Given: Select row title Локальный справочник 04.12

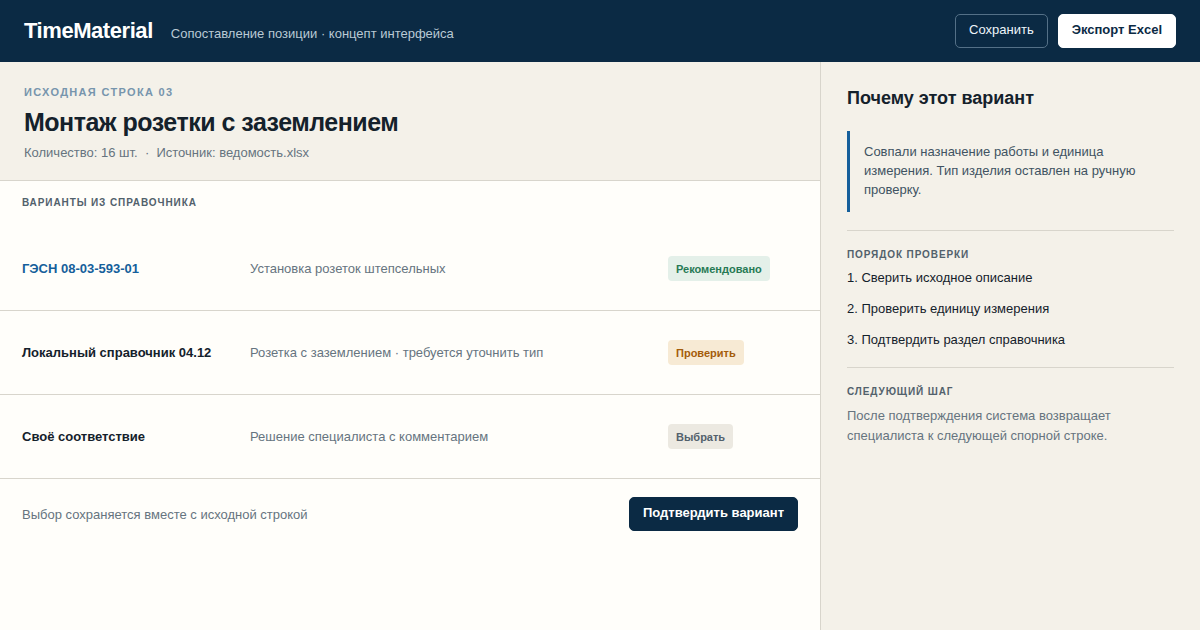Looking at the screenshot, I should click(x=116, y=353).
